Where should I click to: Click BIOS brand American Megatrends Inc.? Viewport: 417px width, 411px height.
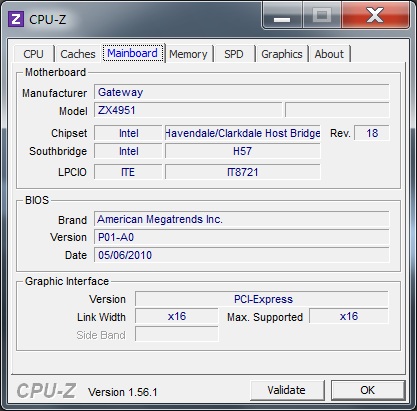[x=242, y=219]
